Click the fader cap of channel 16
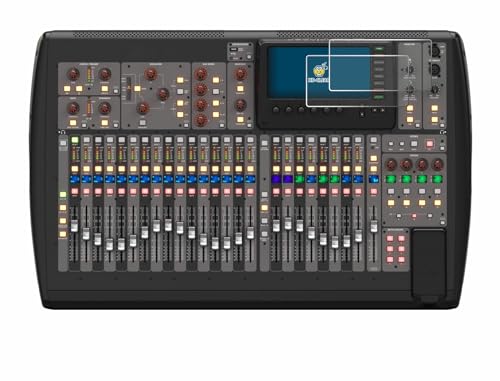This screenshot has height=381, width=500. tap(250, 233)
